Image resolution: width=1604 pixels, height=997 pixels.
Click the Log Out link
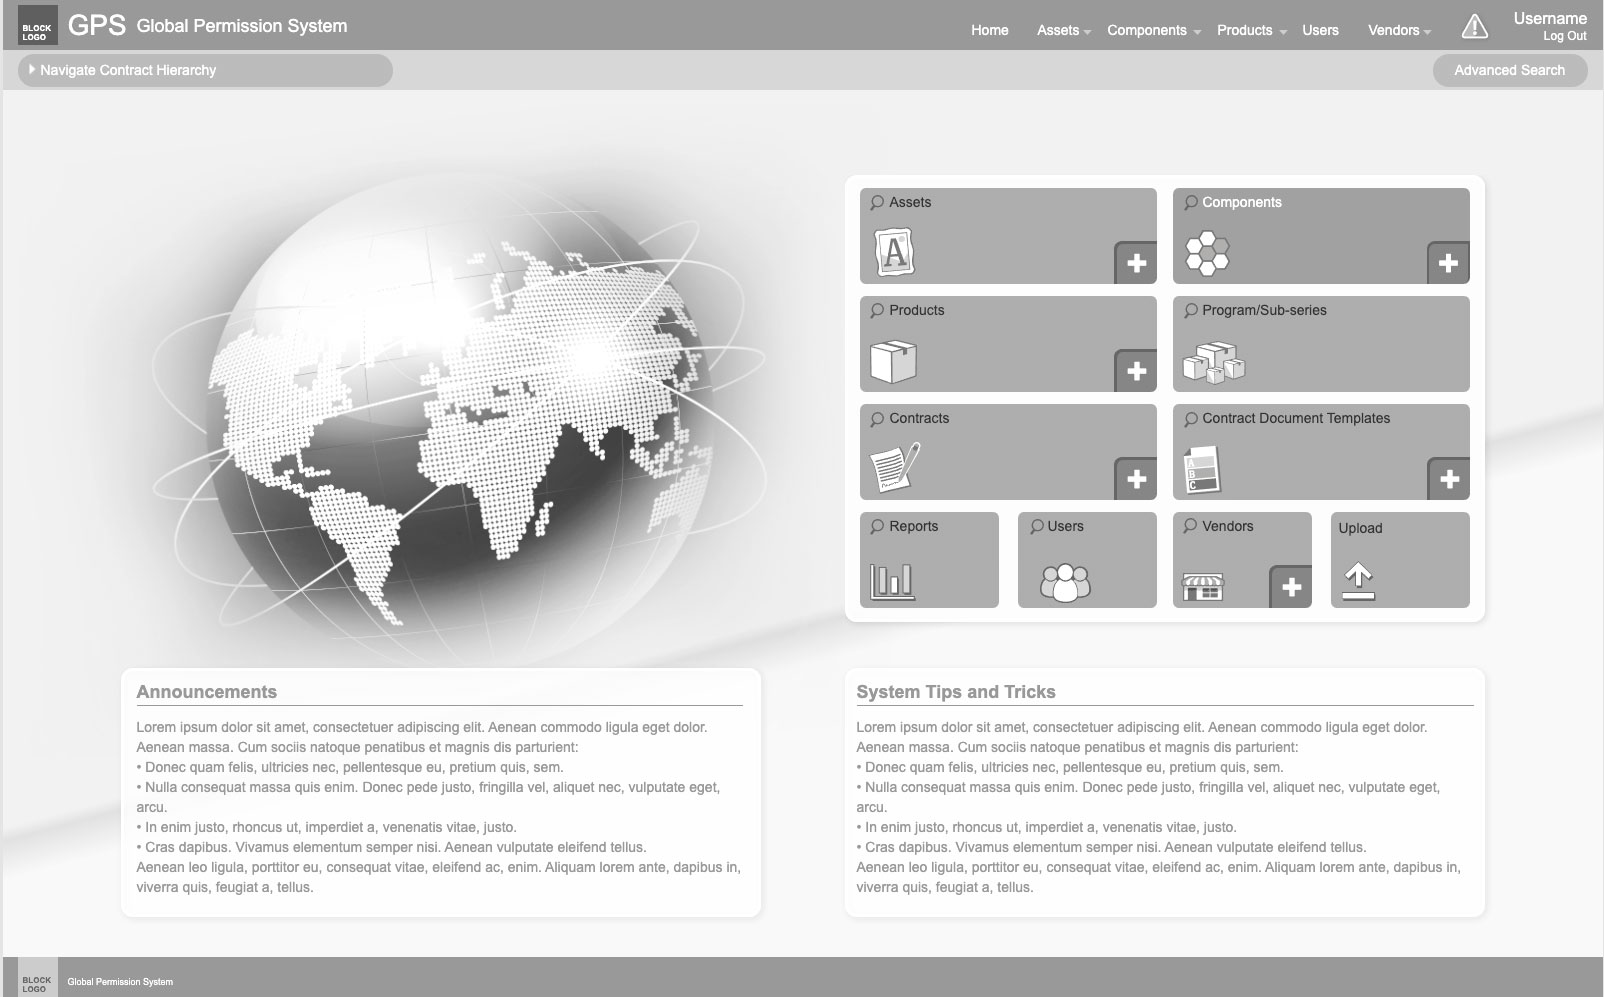click(1564, 36)
